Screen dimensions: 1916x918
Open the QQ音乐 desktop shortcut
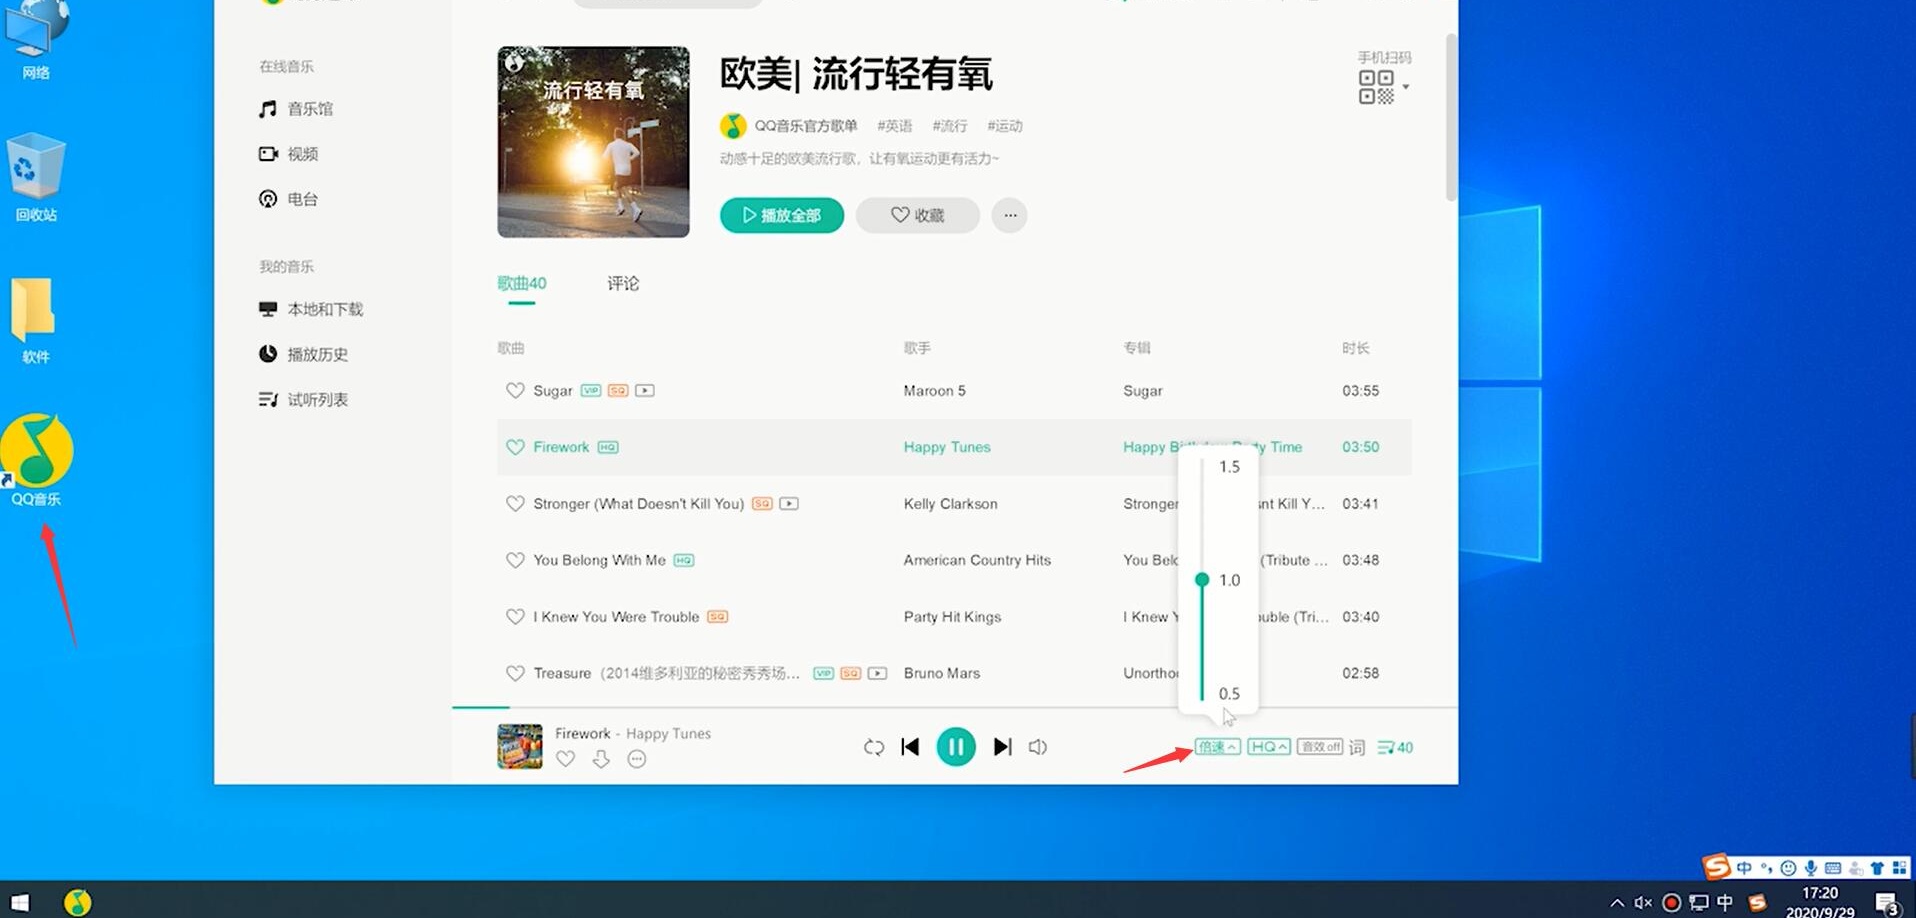pos(37,461)
